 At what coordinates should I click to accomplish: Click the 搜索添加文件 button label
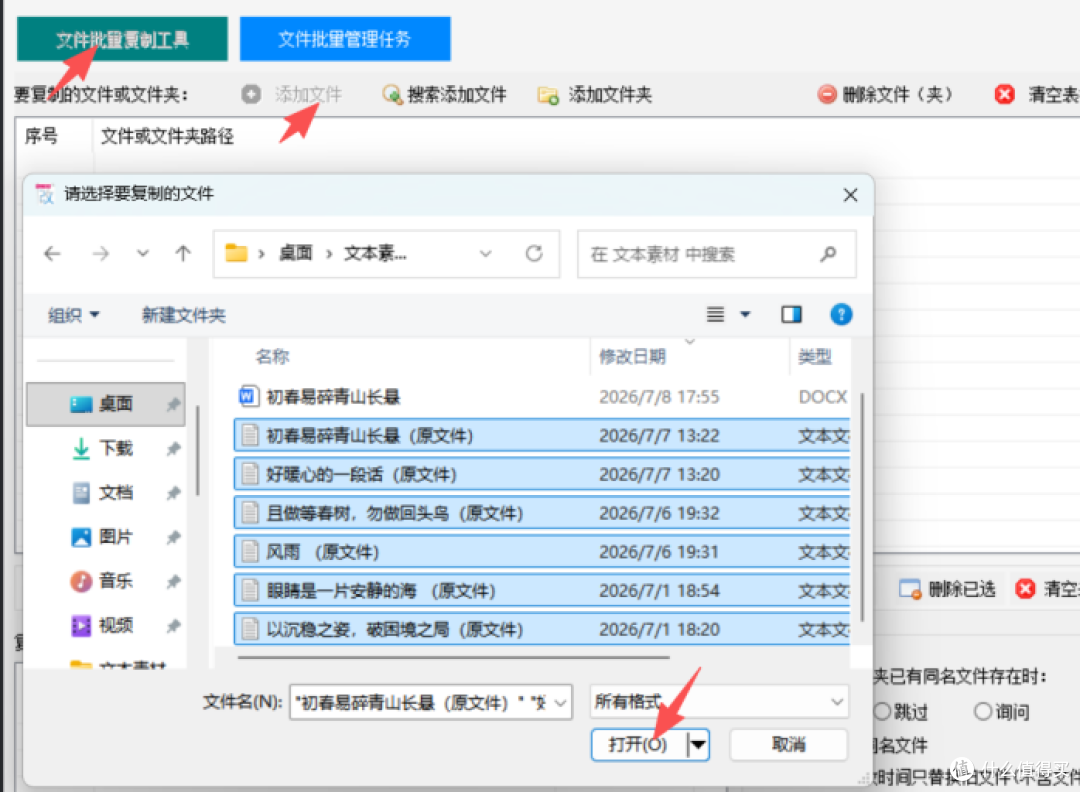click(x=457, y=94)
